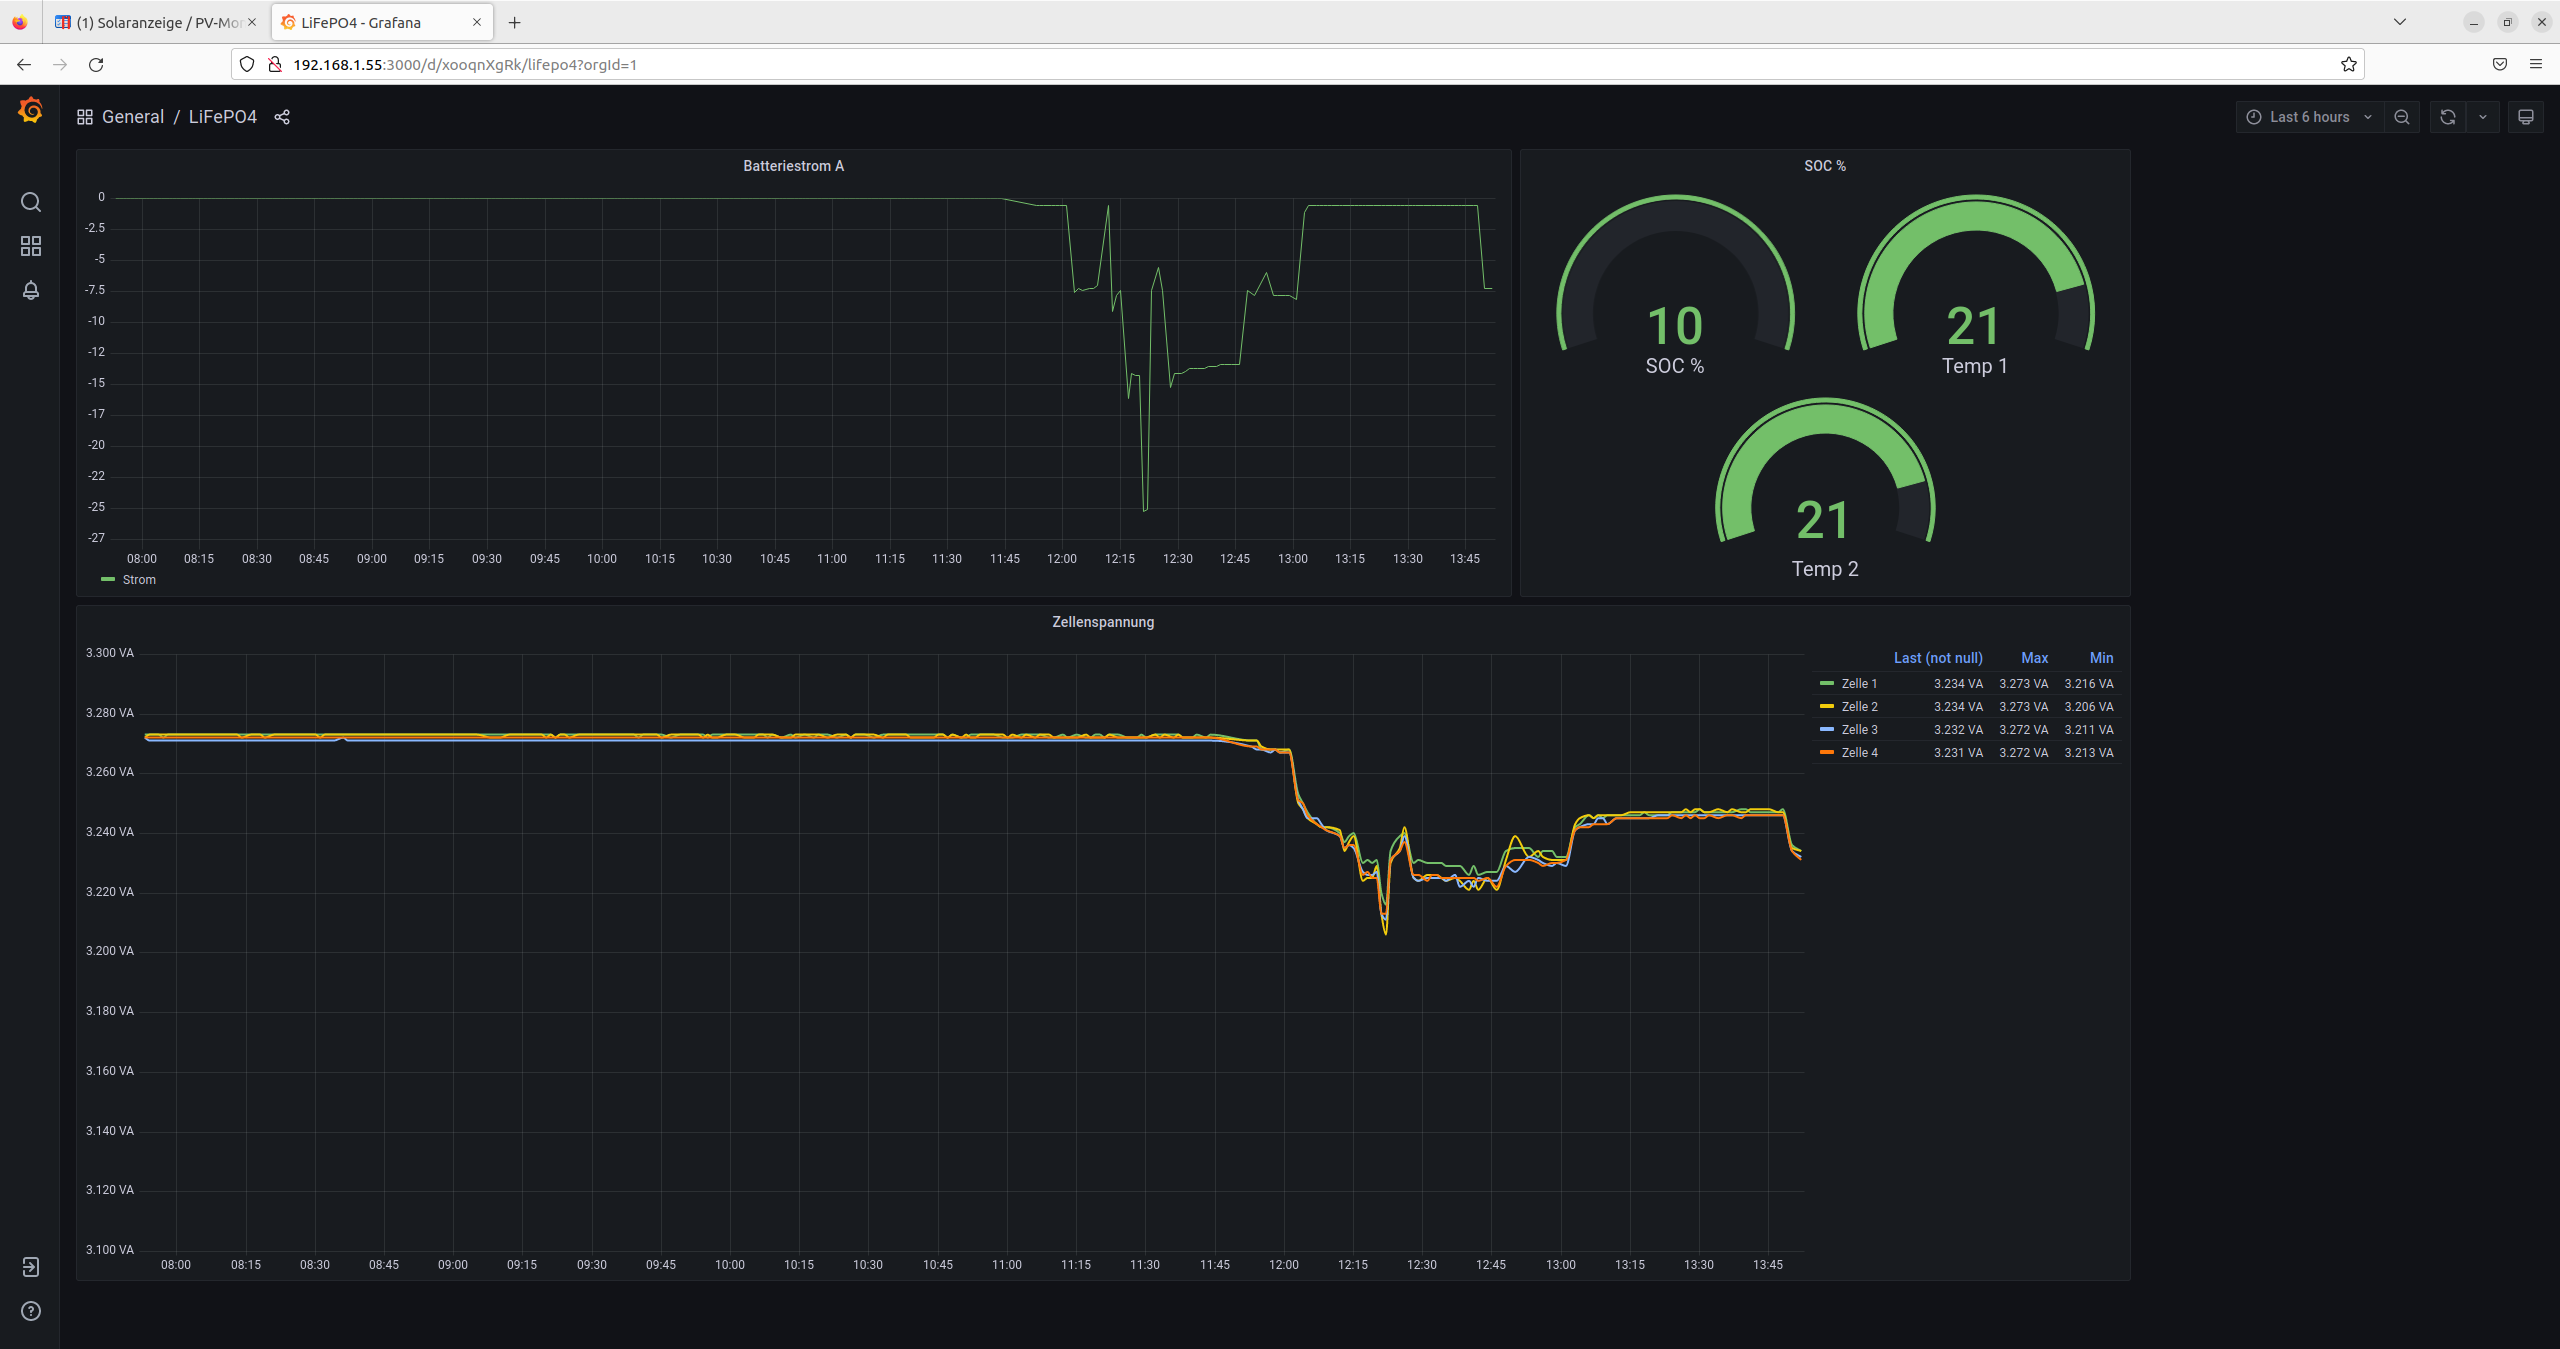
Task: Open the dashboard search icon
Action: pyautogui.click(x=30, y=203)
